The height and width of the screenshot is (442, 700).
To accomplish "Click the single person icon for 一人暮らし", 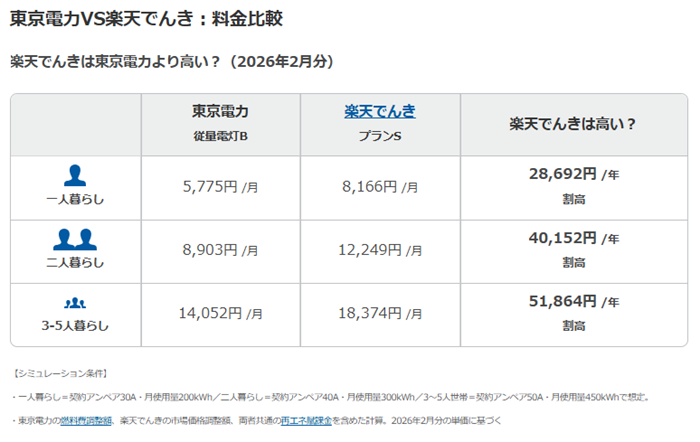I will pyautogui.click(x=75, y=175).
